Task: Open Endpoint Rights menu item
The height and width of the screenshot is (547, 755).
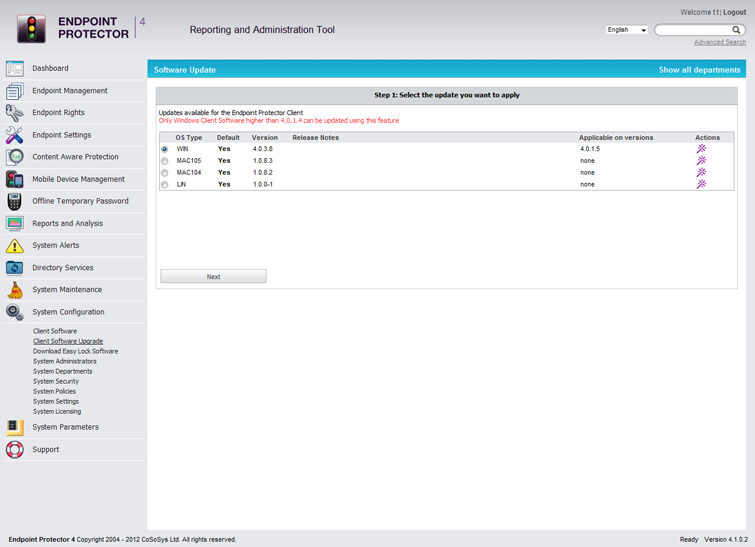Action: point(58,112)
